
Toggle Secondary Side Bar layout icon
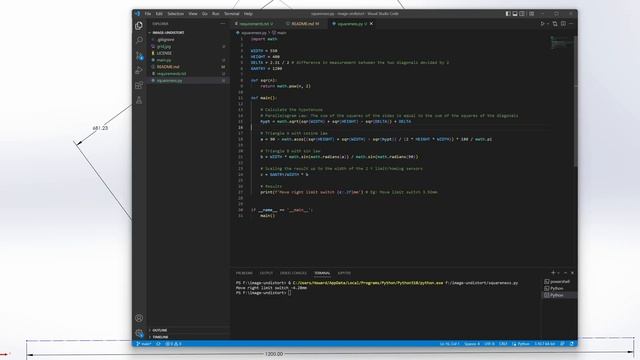click(522, 13)
